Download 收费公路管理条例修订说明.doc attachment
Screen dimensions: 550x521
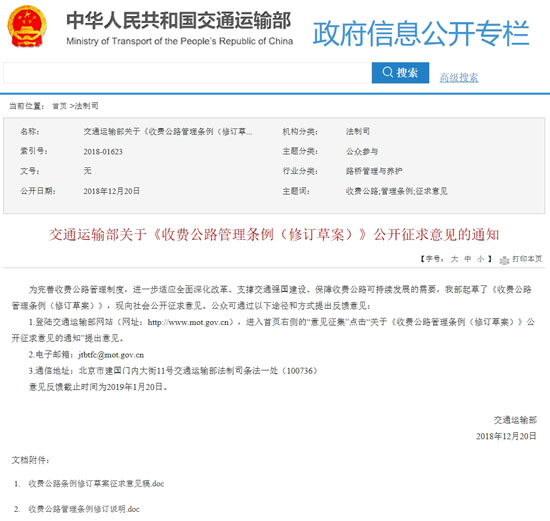[84, 509]
